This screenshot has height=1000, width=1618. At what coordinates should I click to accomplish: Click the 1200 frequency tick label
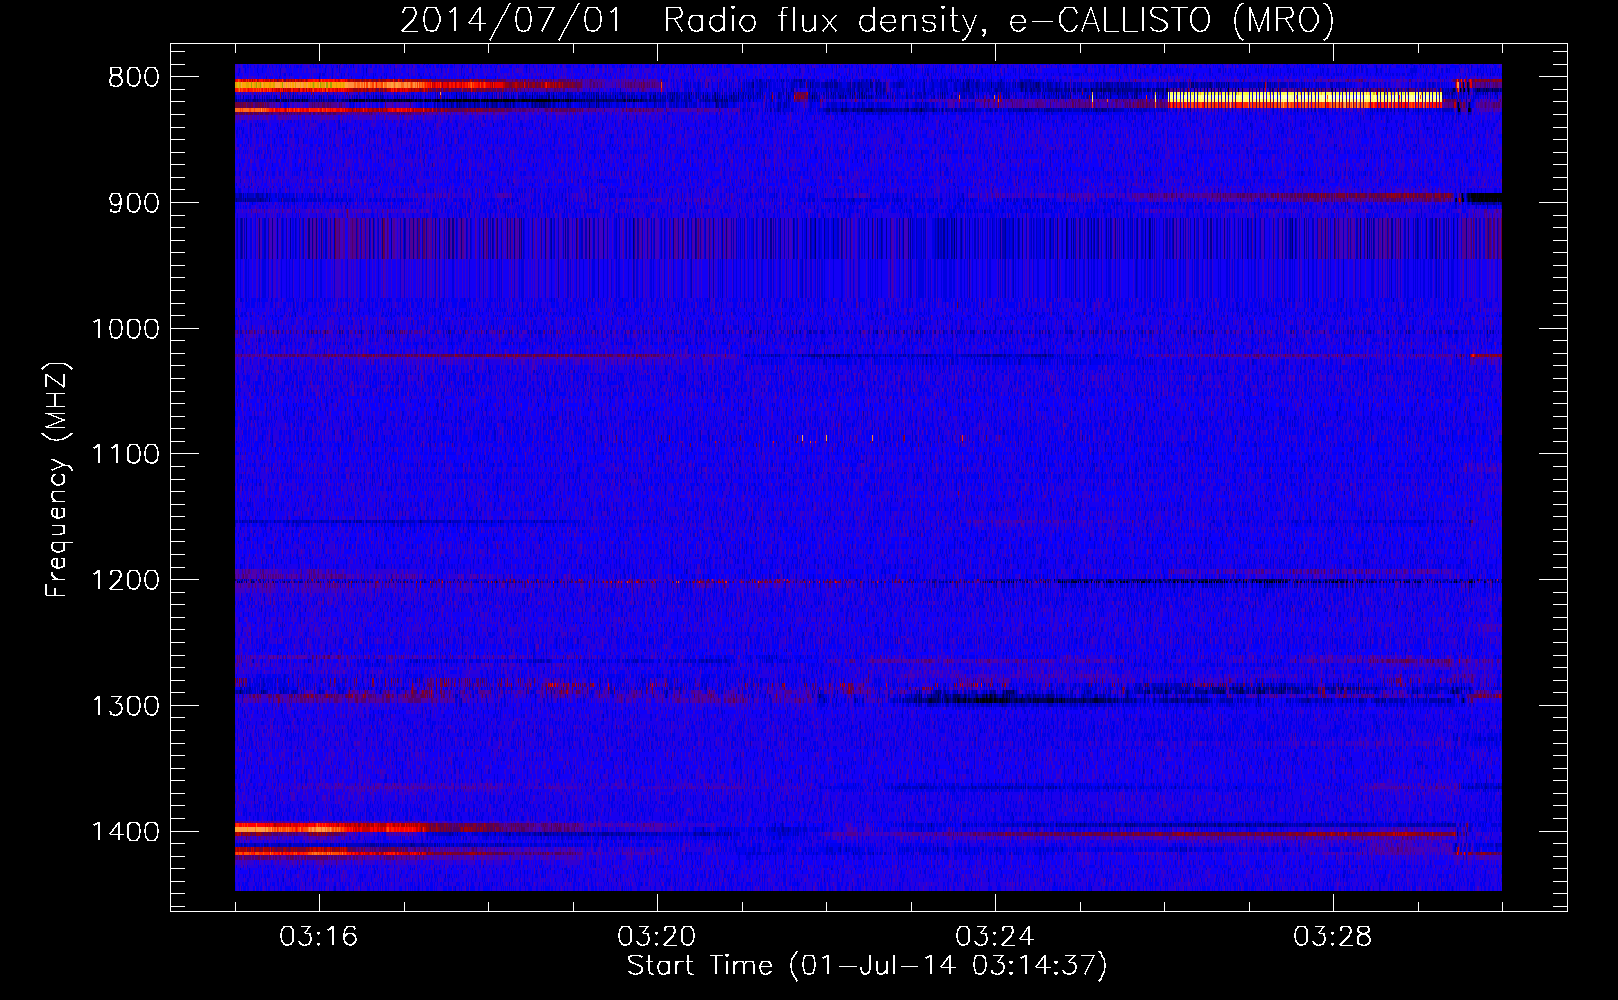coord(125,581)
